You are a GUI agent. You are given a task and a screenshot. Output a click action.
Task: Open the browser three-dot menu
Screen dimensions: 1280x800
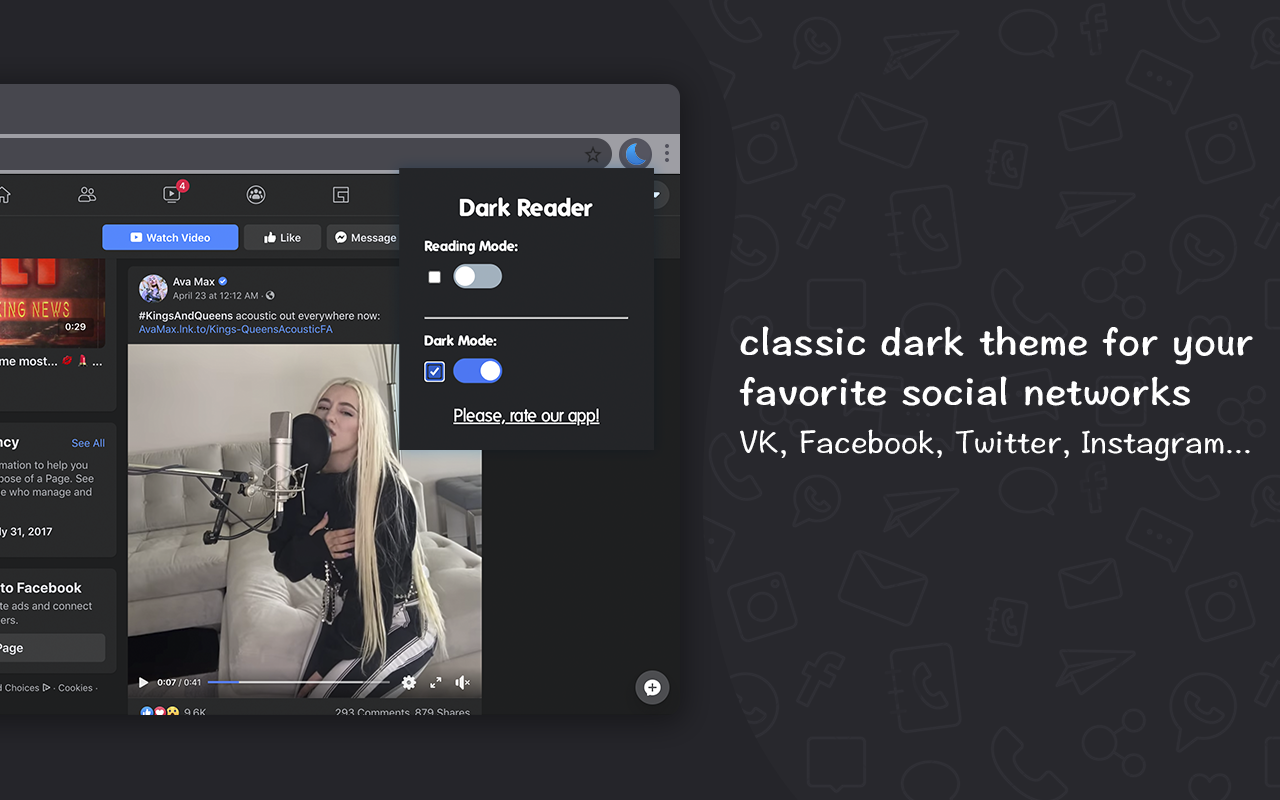click(667, 154)
